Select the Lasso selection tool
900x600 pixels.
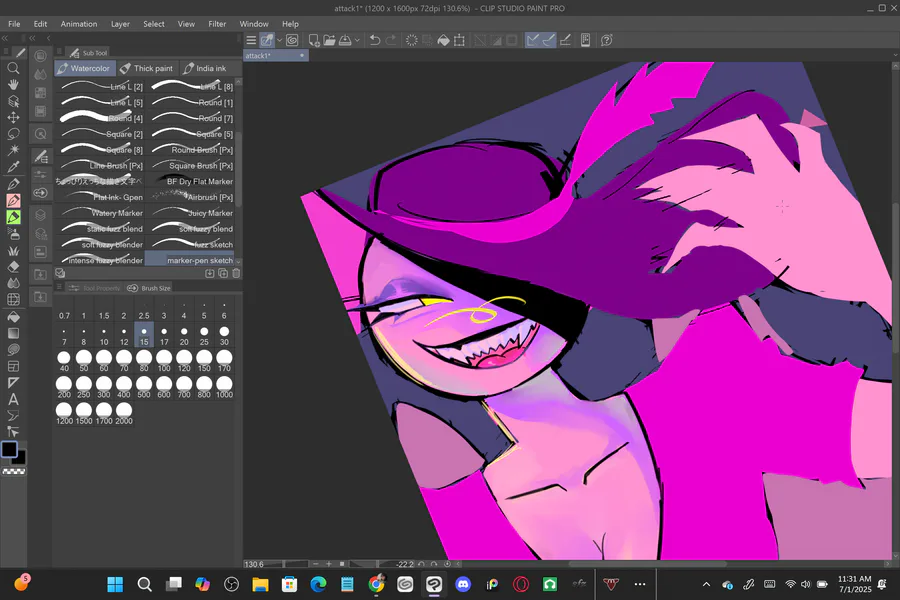pyautogui.click(x=13, y=134)
